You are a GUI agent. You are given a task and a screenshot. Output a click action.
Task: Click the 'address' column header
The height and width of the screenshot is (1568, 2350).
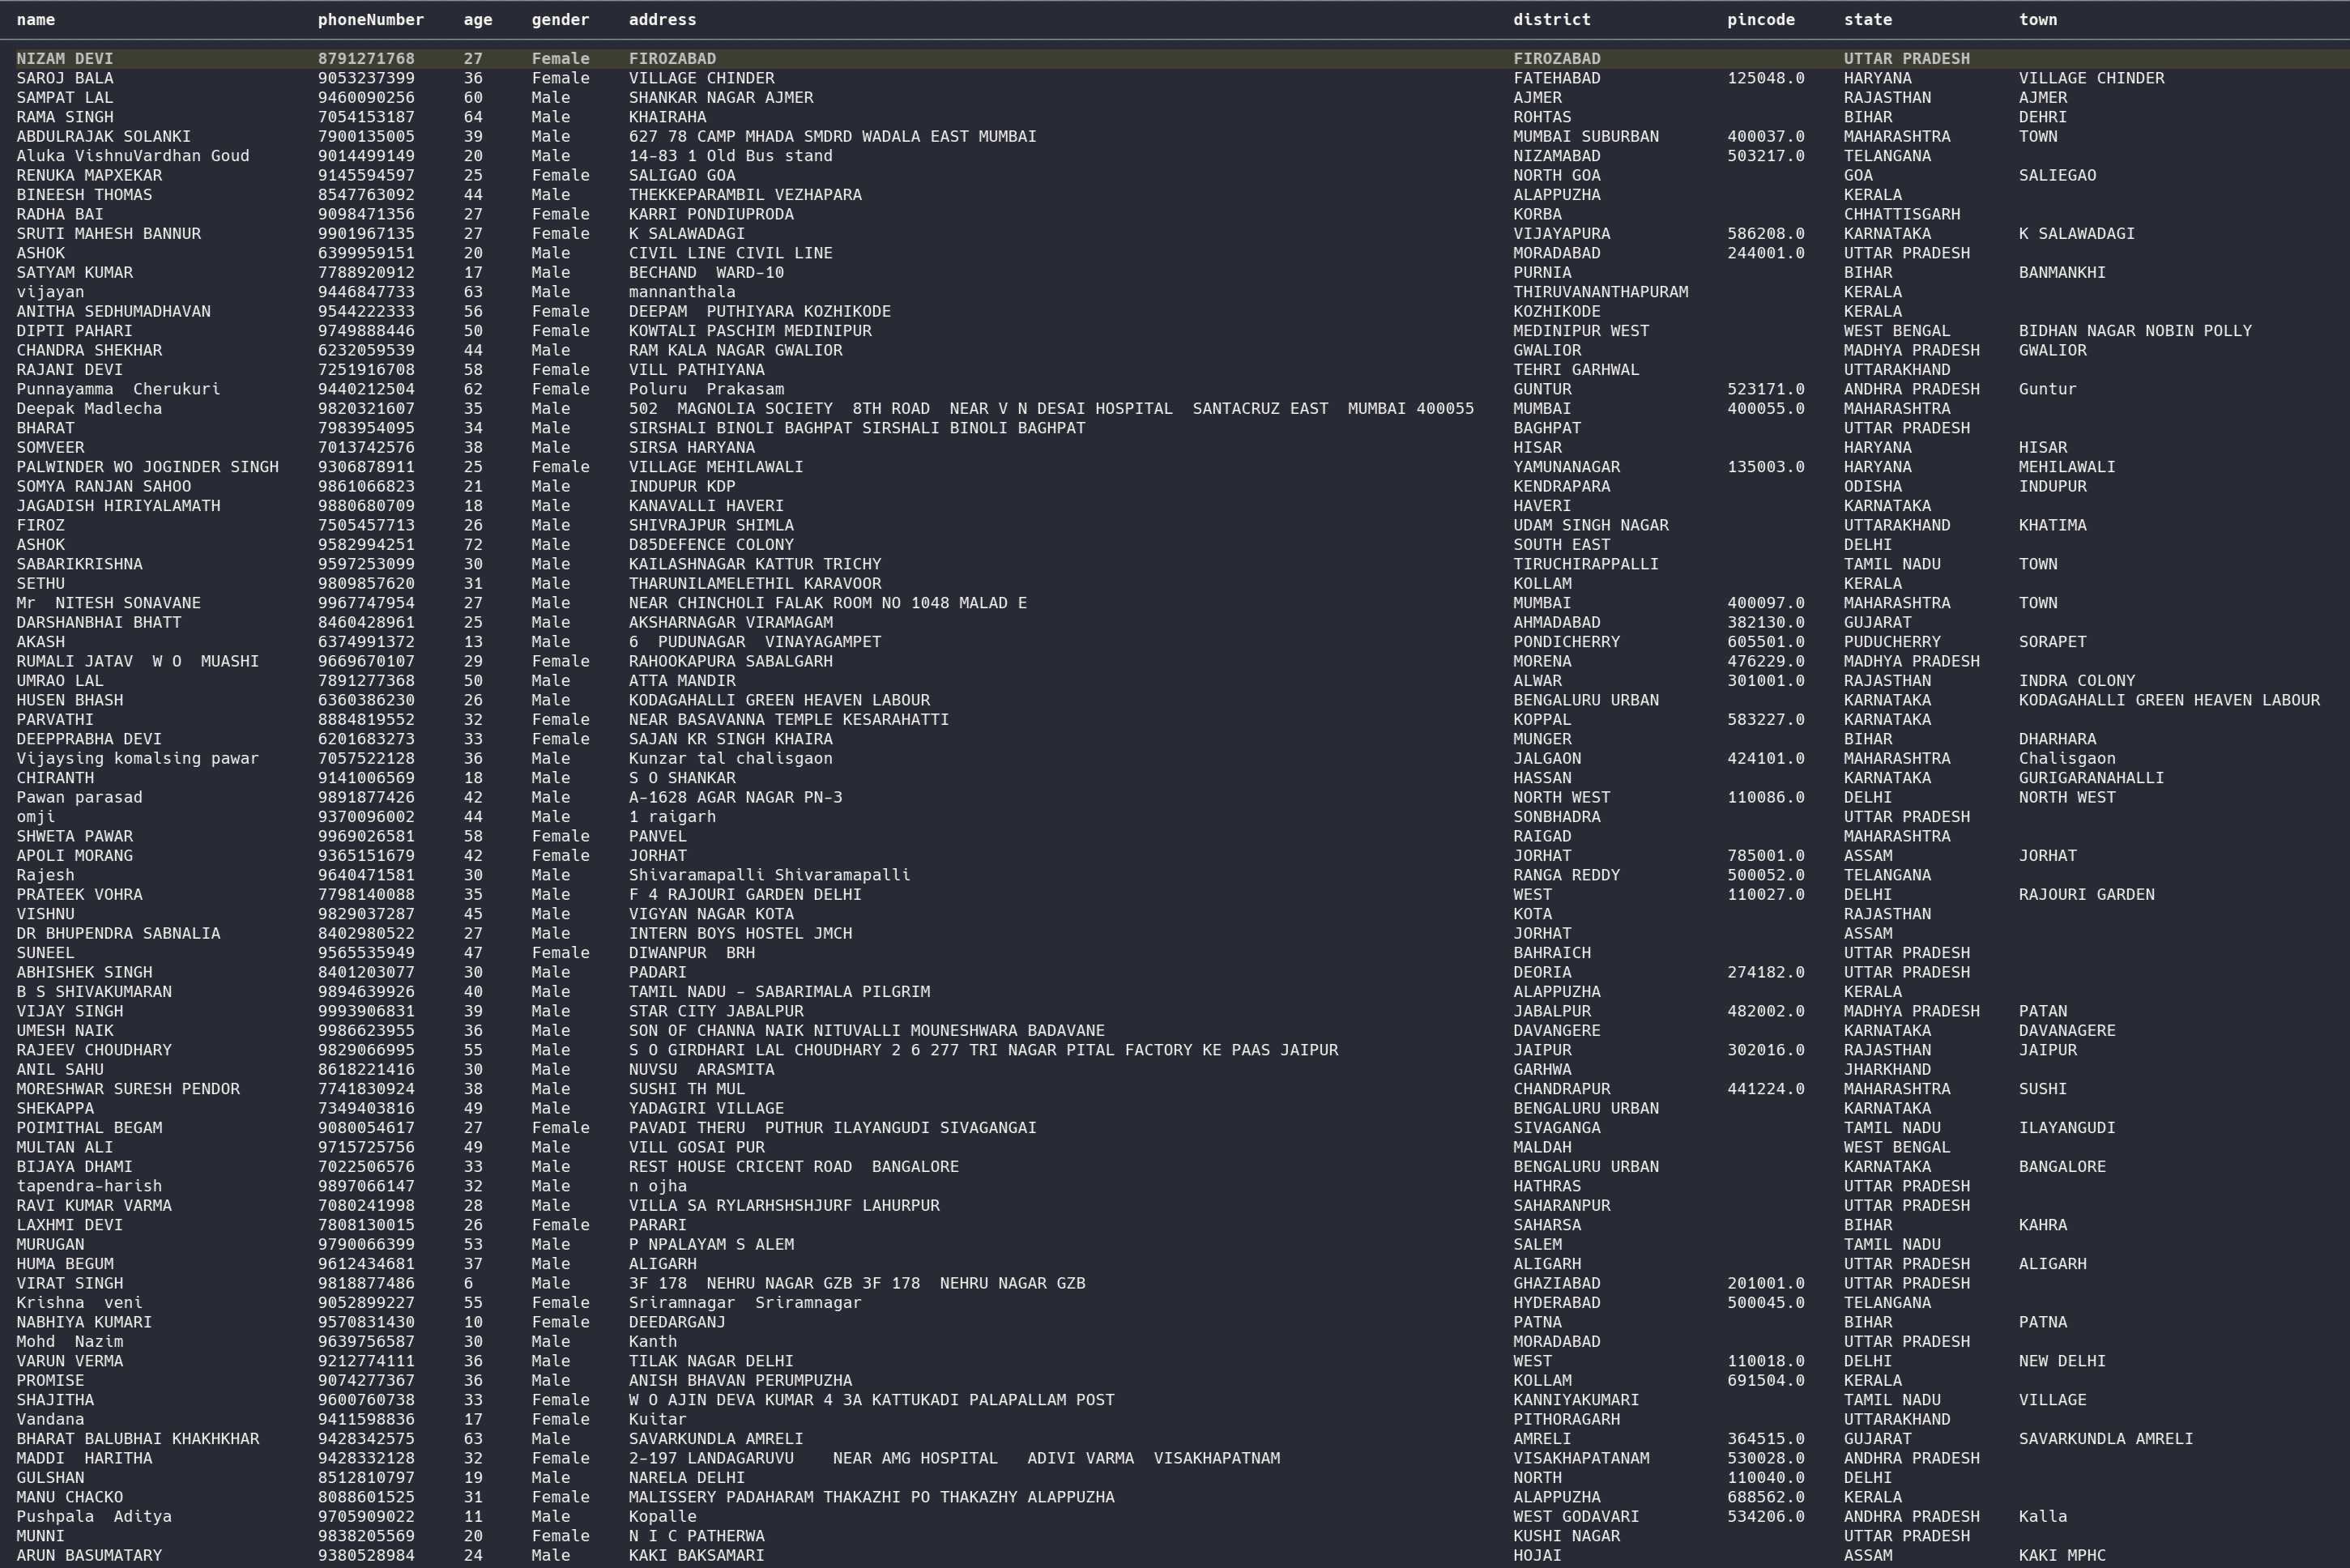pyautogui.click(x=662, y=20)
